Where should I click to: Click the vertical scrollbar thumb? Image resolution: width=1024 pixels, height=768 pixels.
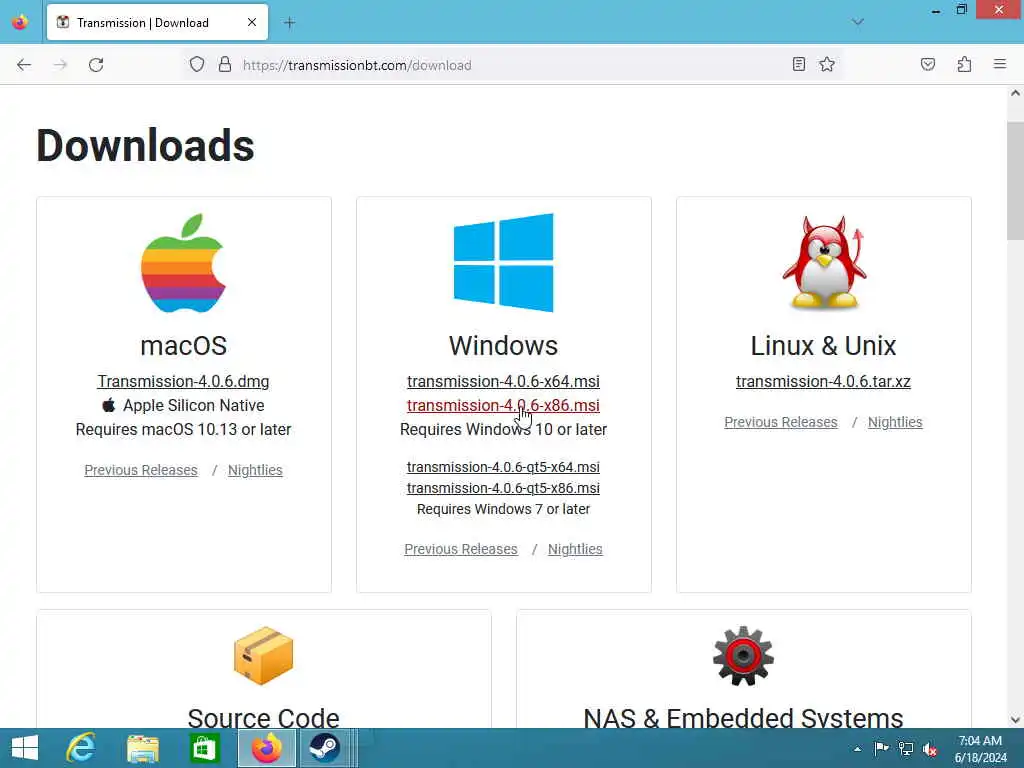click(1015, 180)
